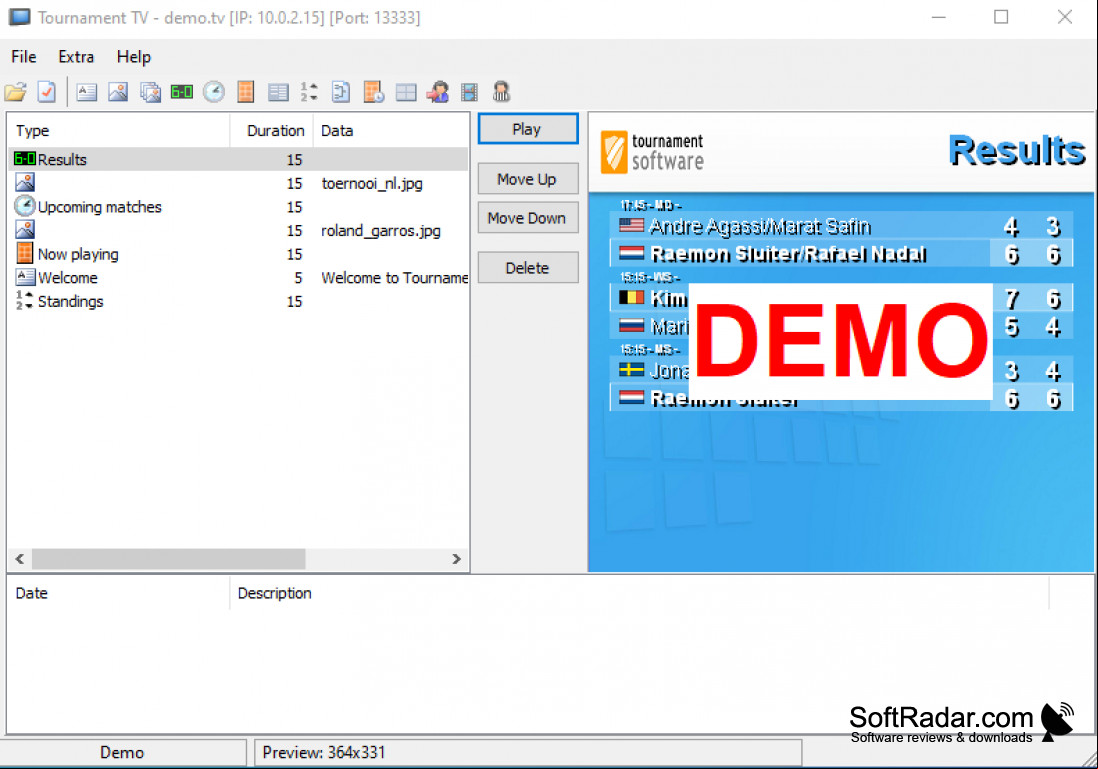Click the text icon beside Welcome
This screenshot has width=1098, height=769.
click(x=25, y=277)
